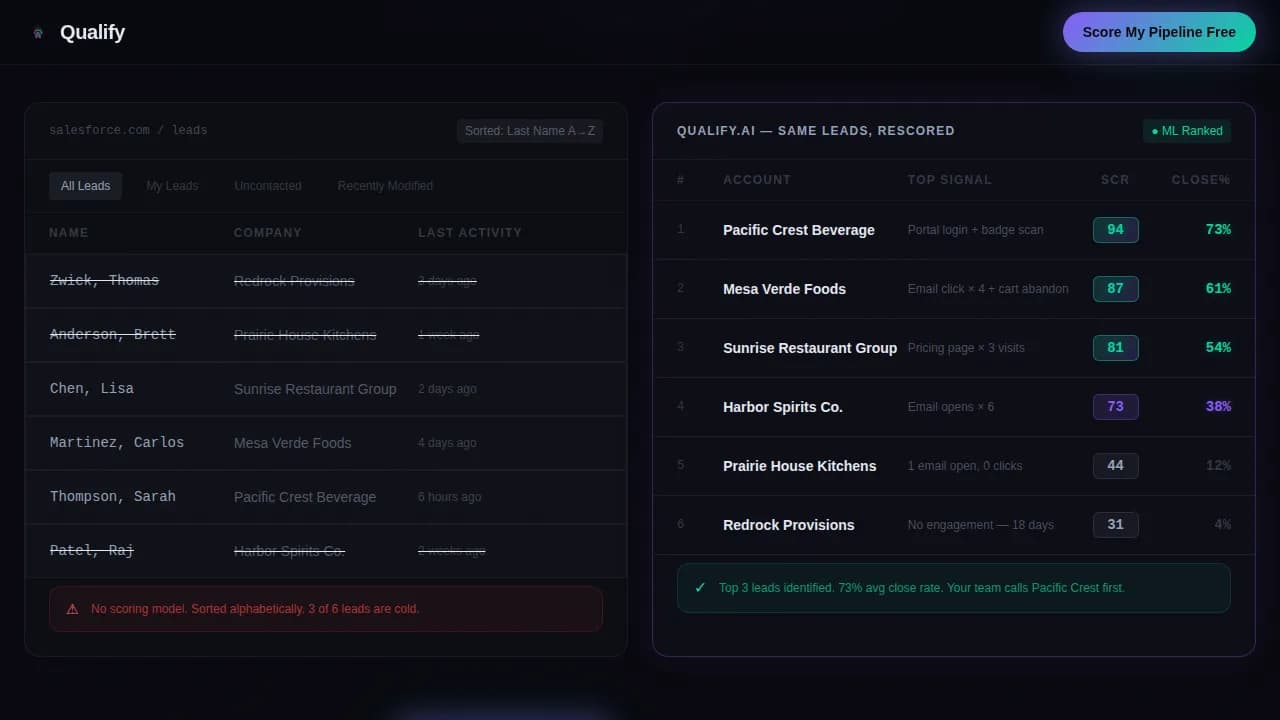Open ranked account Harbor Spirits Co.
1280x720 pixels.
click(x=783, y=407)
